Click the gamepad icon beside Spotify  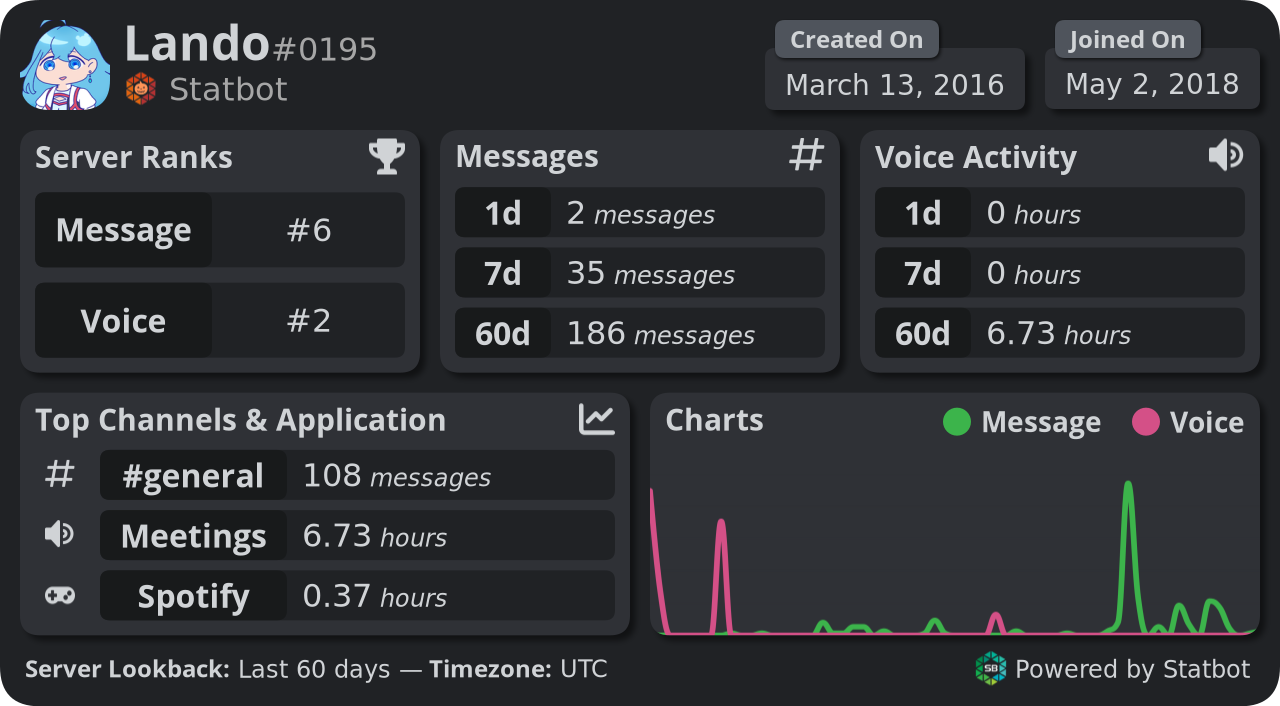[60, 596]
